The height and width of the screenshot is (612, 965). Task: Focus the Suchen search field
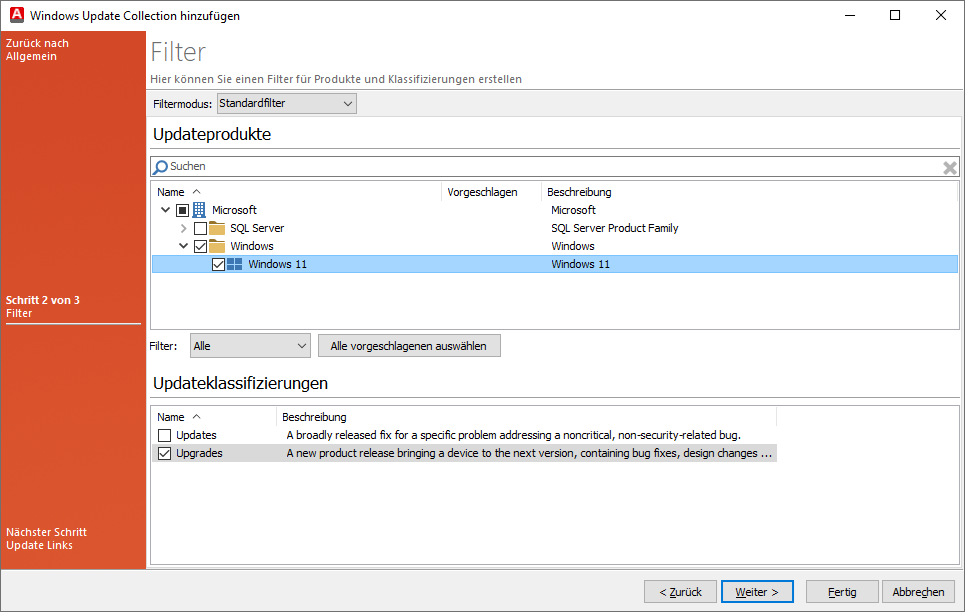coord(554,167)
